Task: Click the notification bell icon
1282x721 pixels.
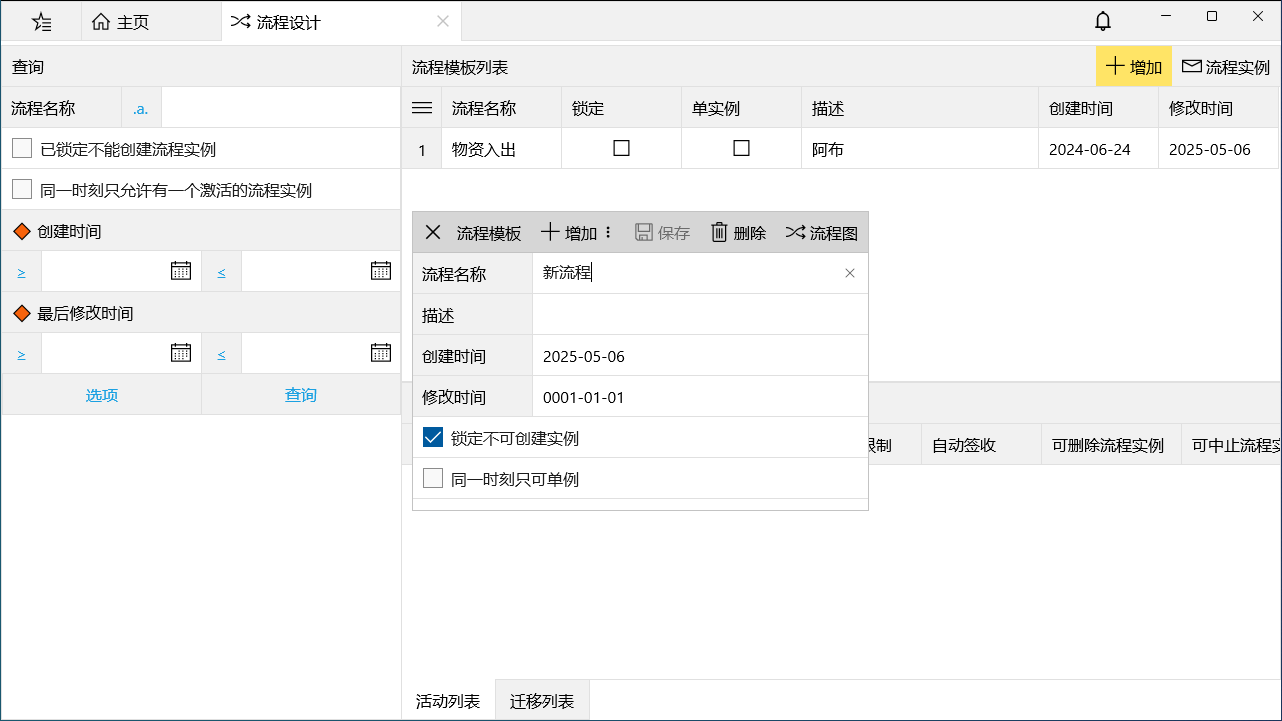Action: [x=1103, y=21]
